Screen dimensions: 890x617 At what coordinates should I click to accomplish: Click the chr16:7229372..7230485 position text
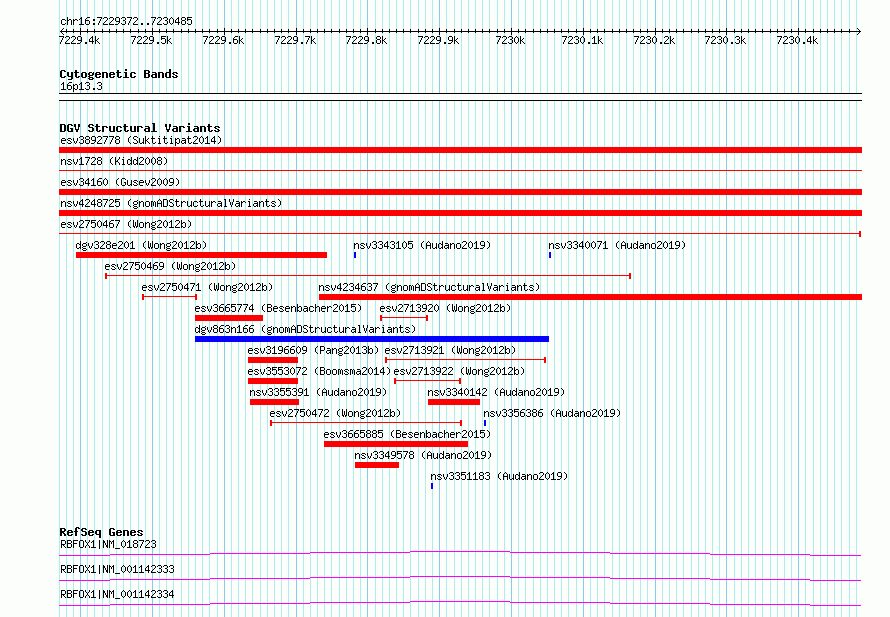pos(126,21)
